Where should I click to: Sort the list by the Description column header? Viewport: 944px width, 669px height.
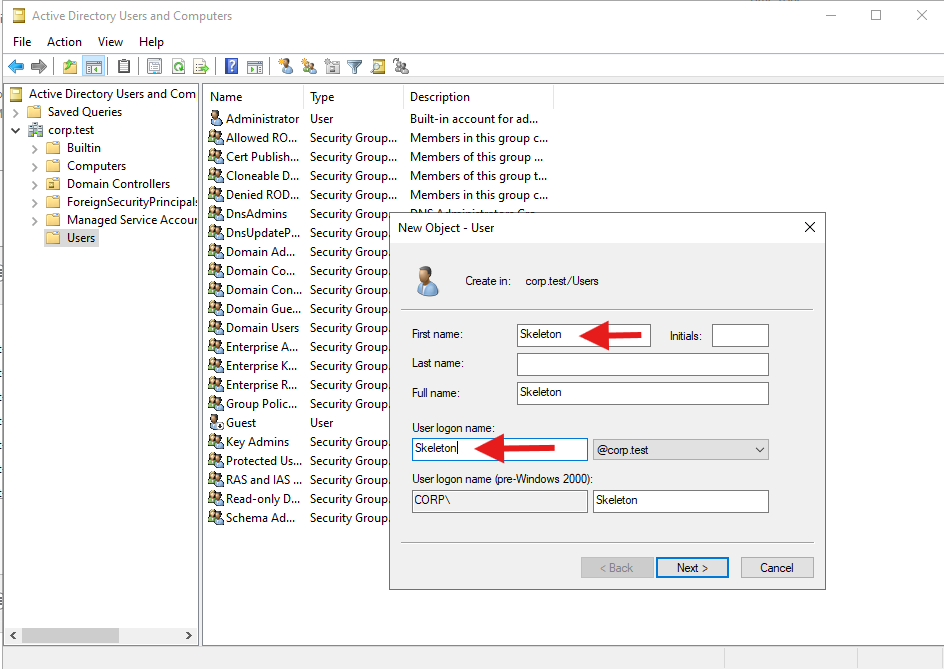[x=478, y=96]
